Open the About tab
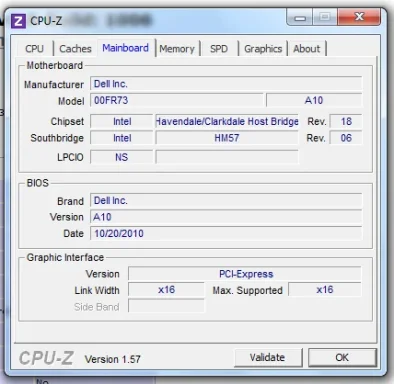 pos(307,49)
